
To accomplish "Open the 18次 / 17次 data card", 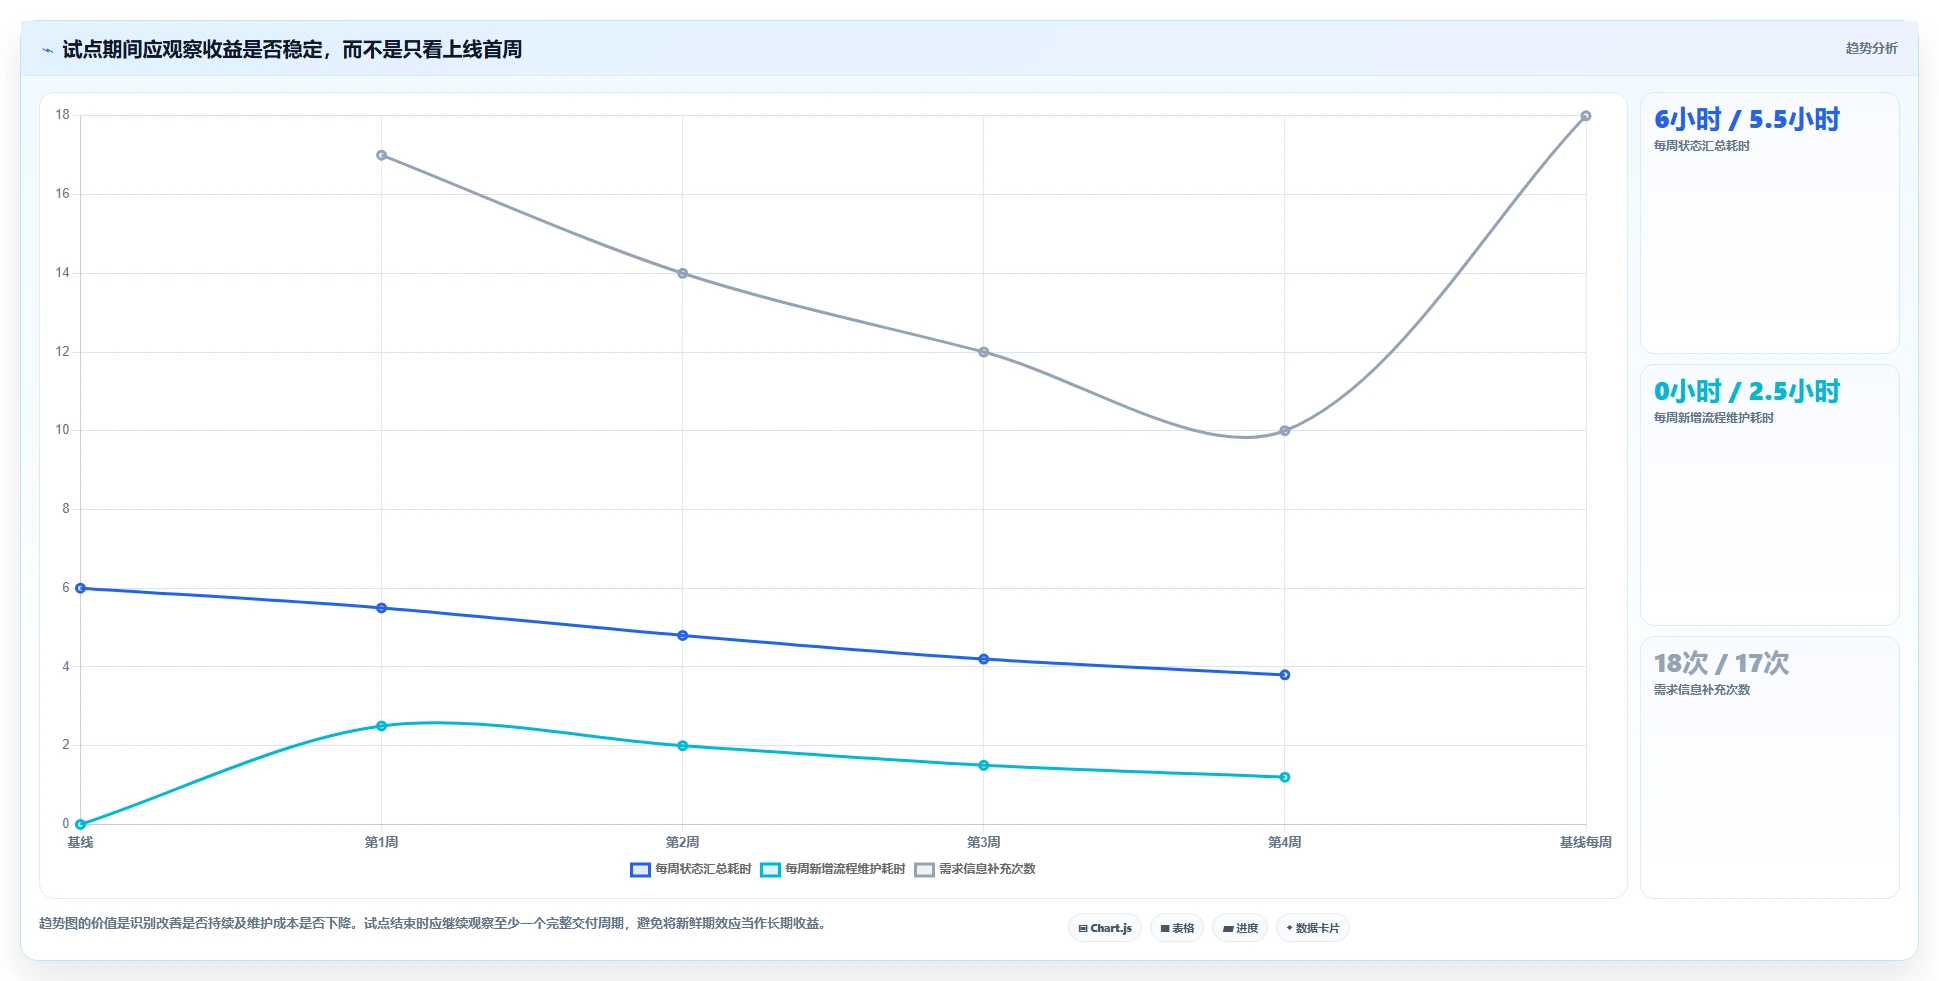I will [1769, 767].
